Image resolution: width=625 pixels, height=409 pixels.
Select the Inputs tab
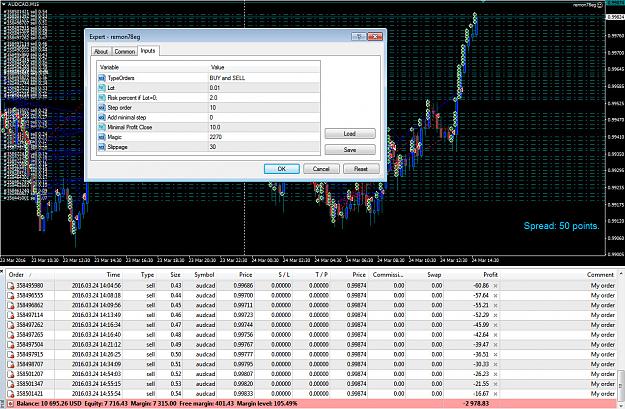(148, 51)
